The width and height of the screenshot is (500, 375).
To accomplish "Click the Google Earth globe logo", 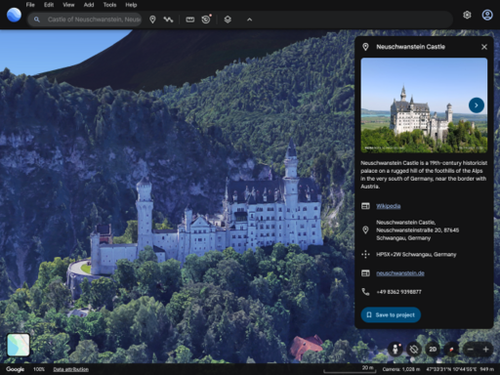I will [14, 15].
